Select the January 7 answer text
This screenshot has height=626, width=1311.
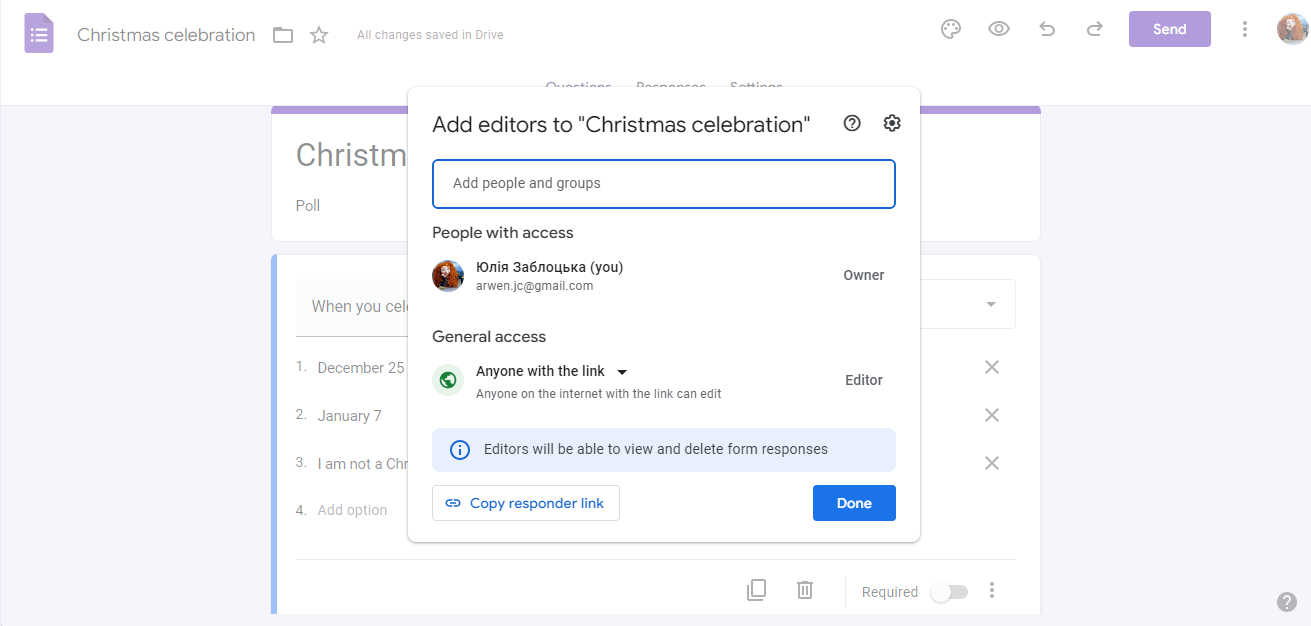click(350, 416)
